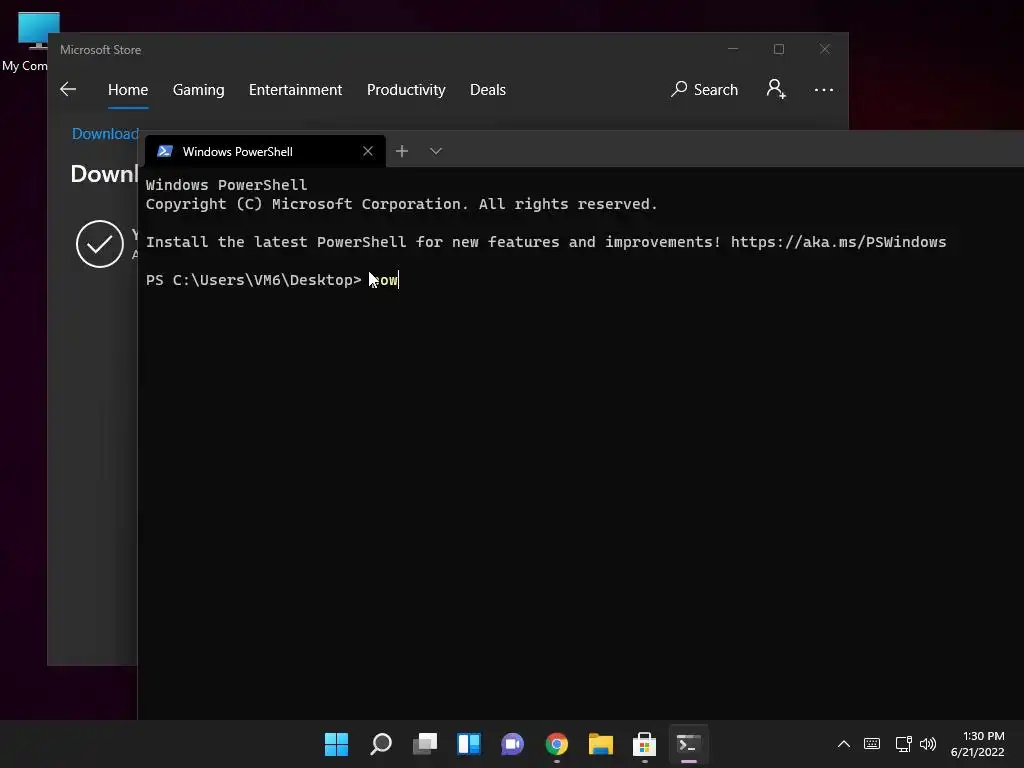Open Teams Chat from the taskbar
Screen dimensions: 1024x768
(x=513, y=744)
